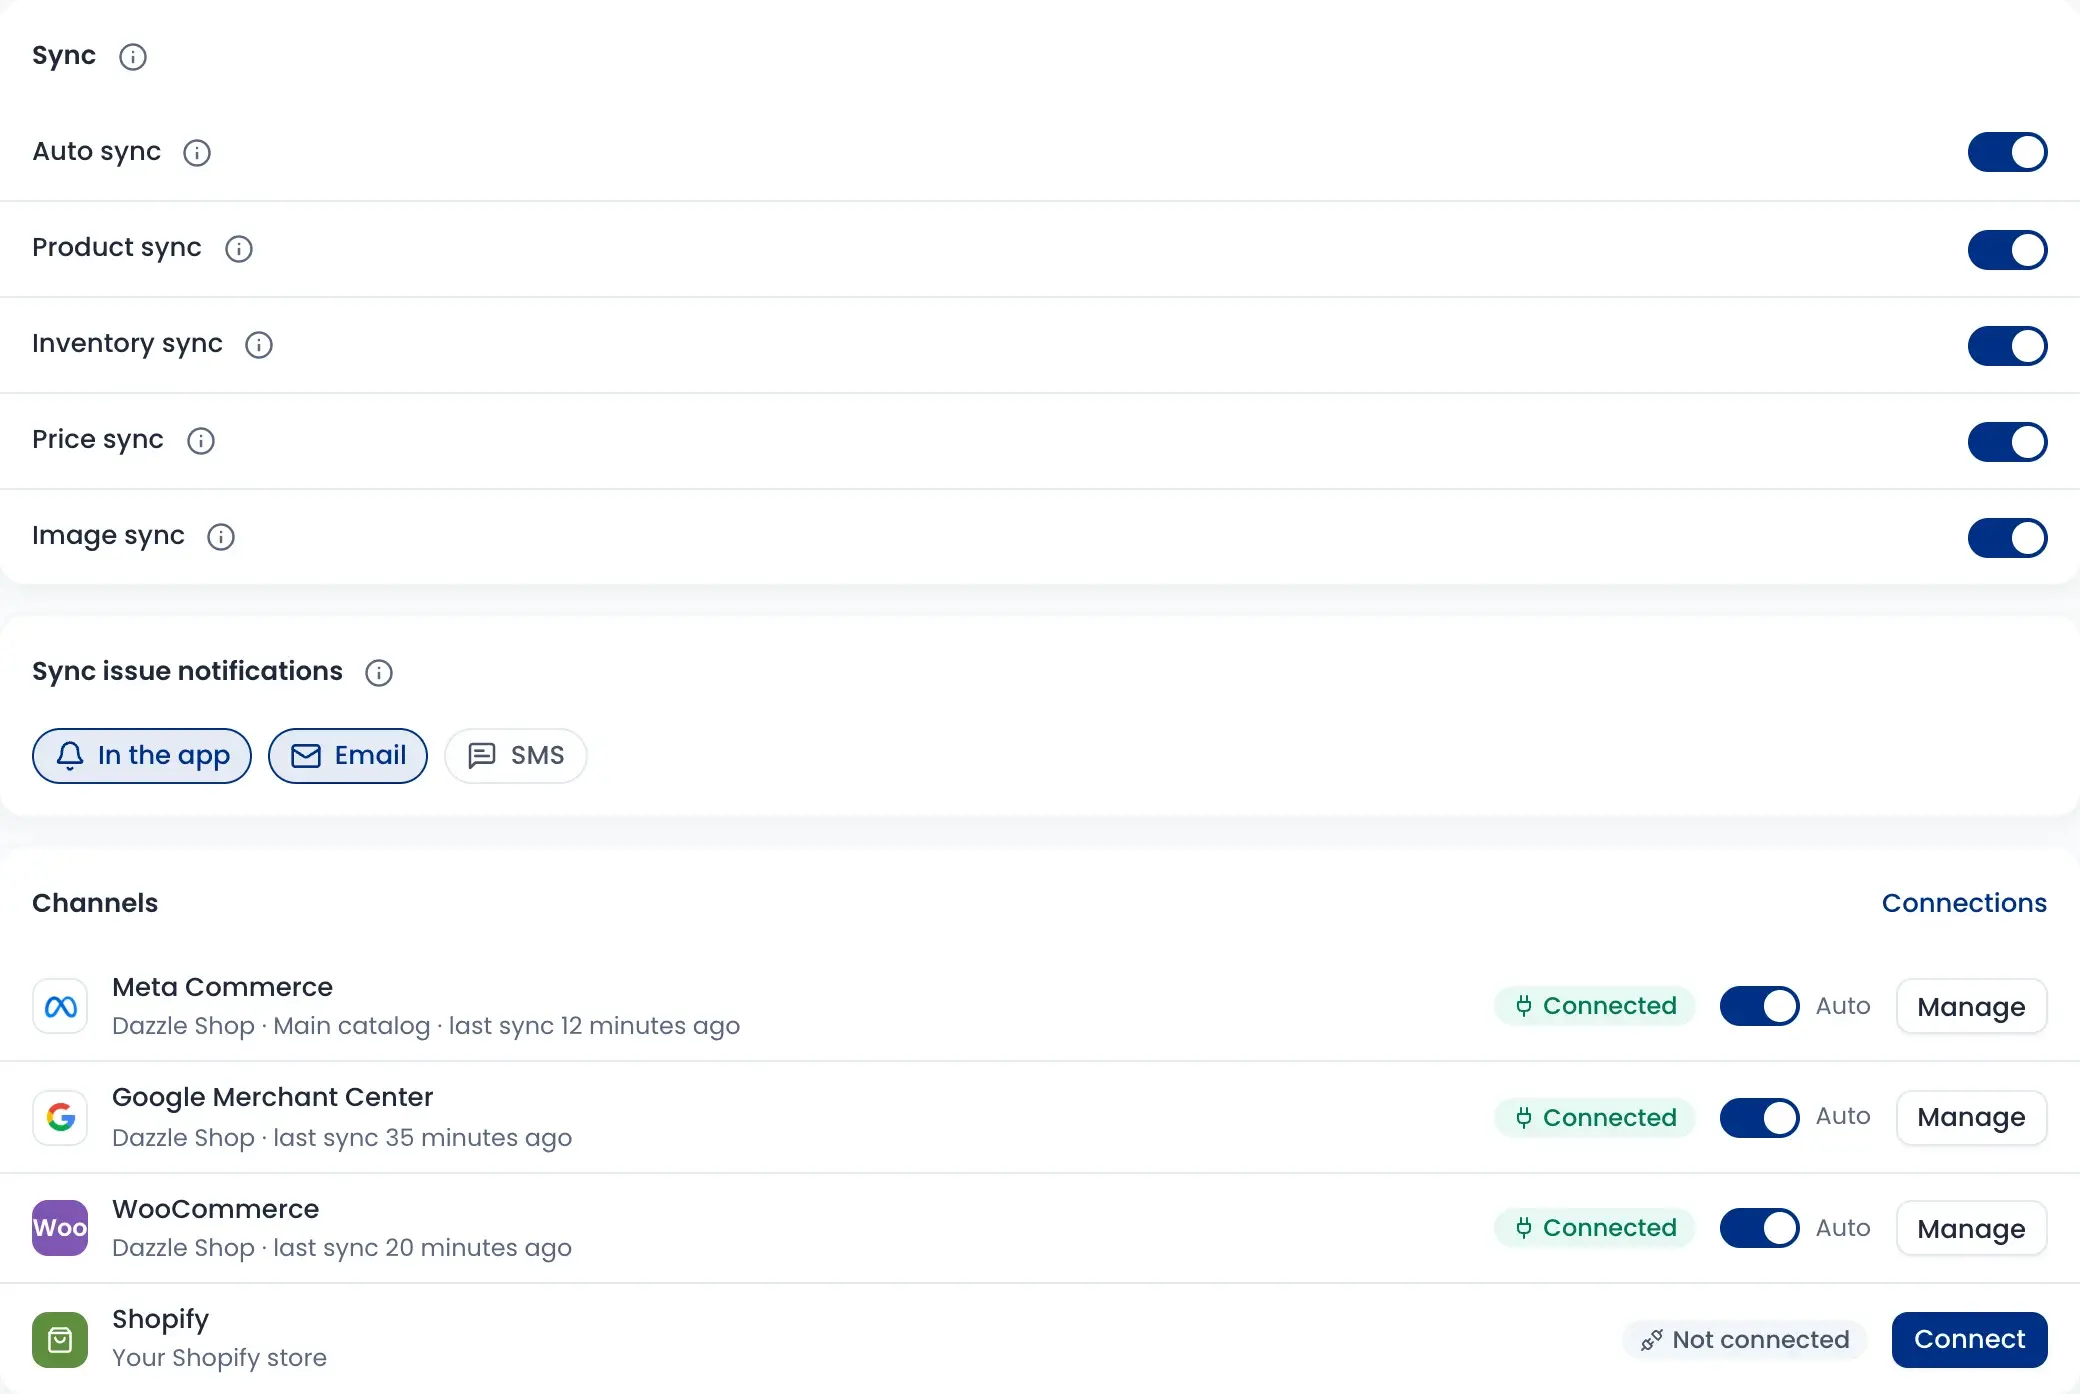Open the Auto sync info tooltip icon

[x=197, y=153]
